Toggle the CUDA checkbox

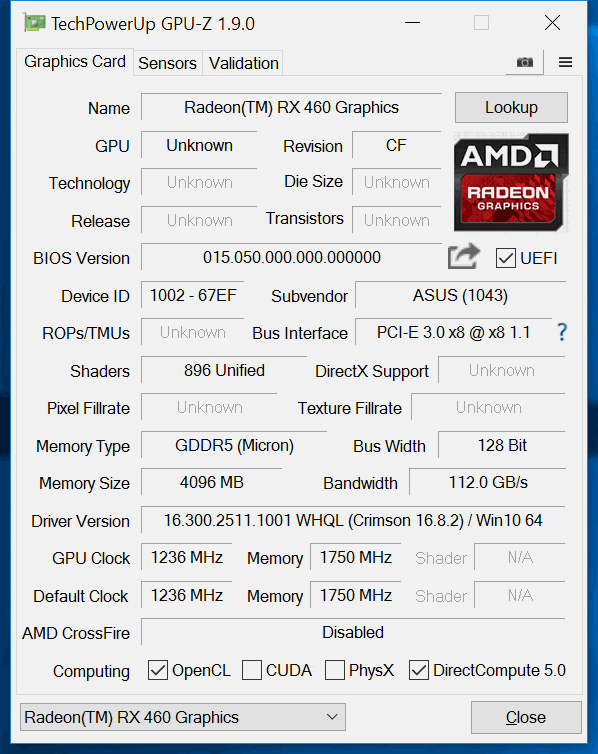[x=251, y=670]
